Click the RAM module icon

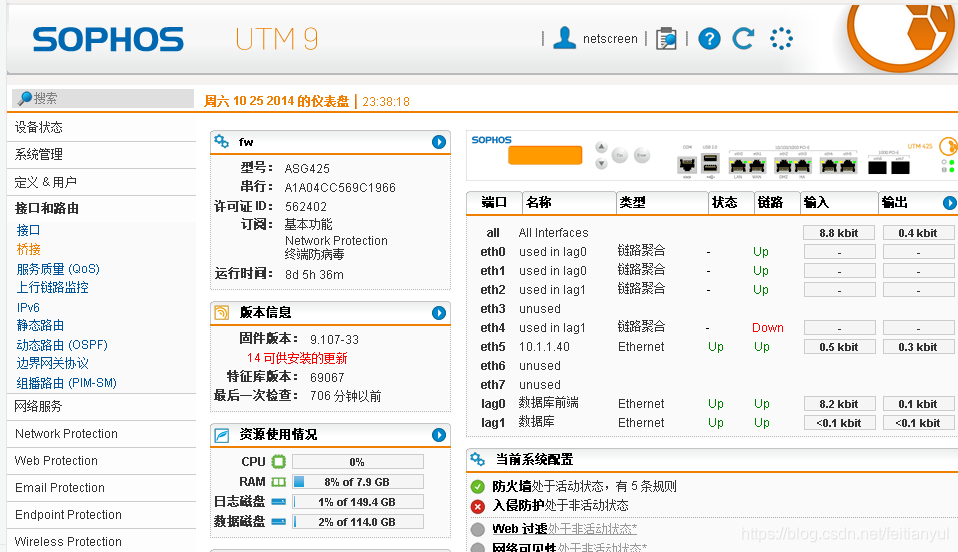(279, 482)
